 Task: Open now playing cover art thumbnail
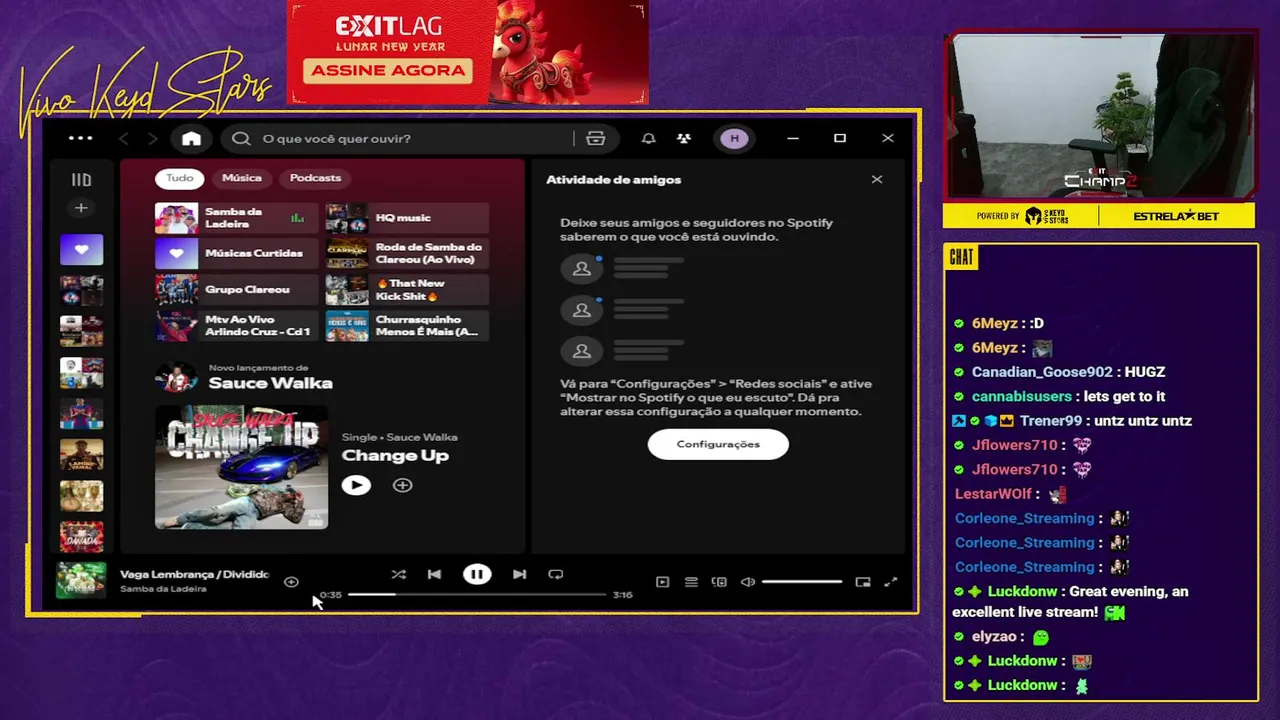(81, 581)
